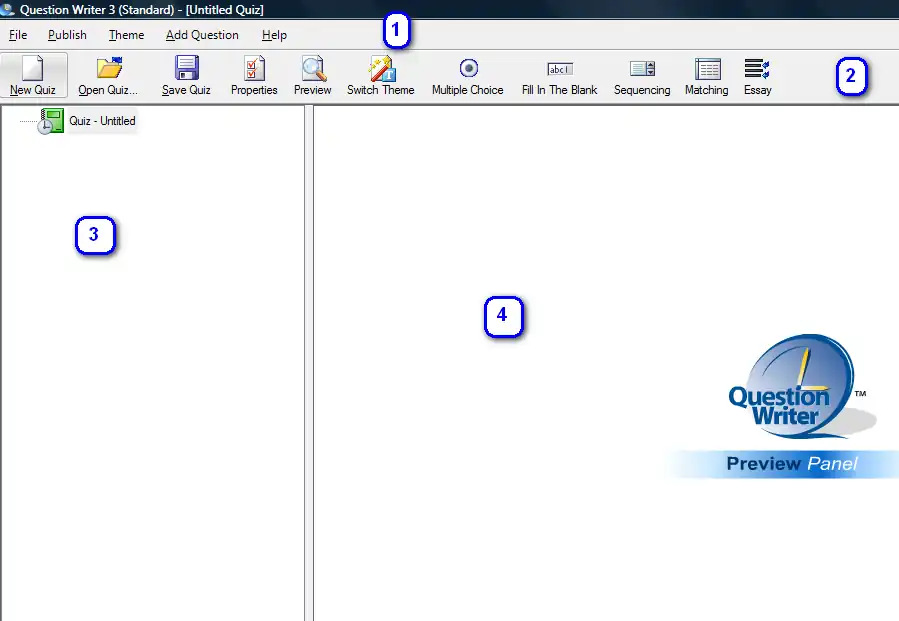Open the File menu
This screenshot has width=899, height=621.
click(18, 35)
